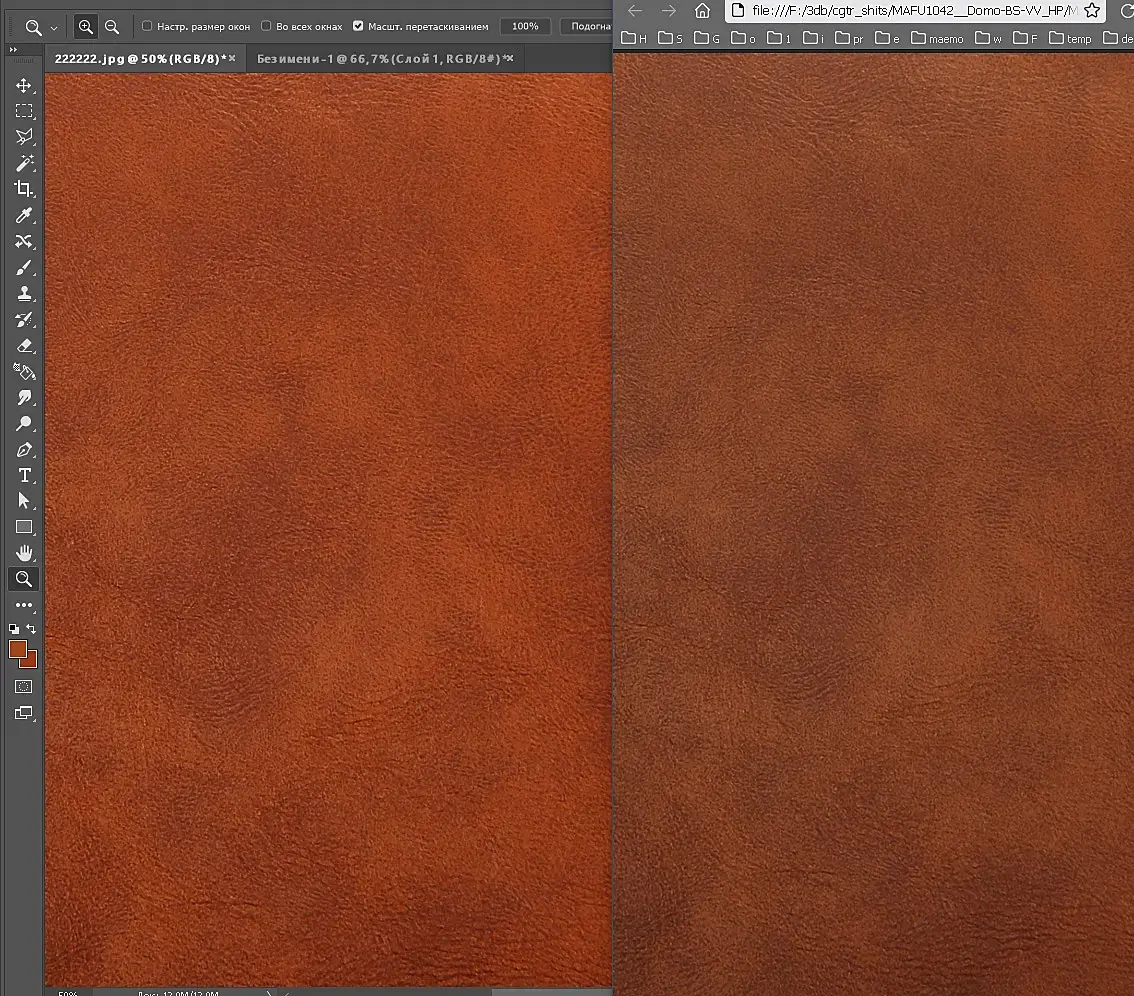Select the Zoom tool in the toolbox
This screenshot has height=996, width=1134.
[24, 579]
